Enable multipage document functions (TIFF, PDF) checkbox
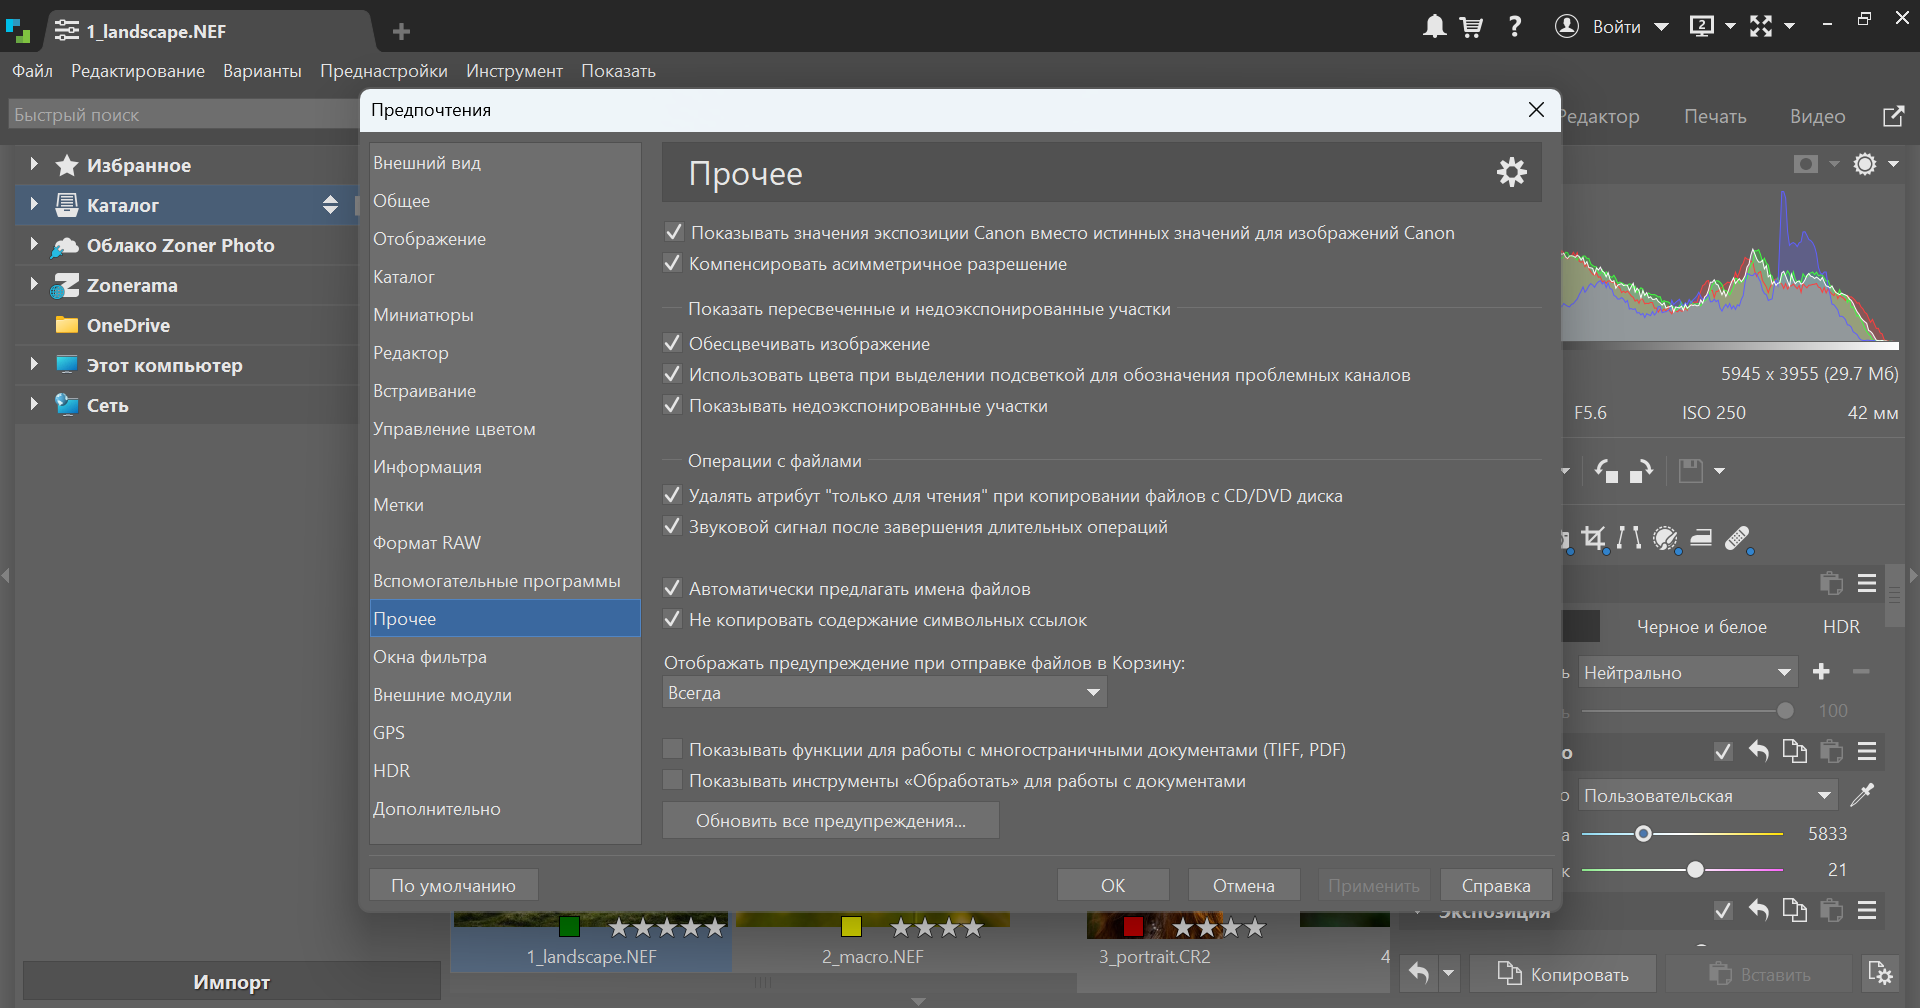Image resolution: width=1920 pixels, height=1008 pixels. [673, 750]
